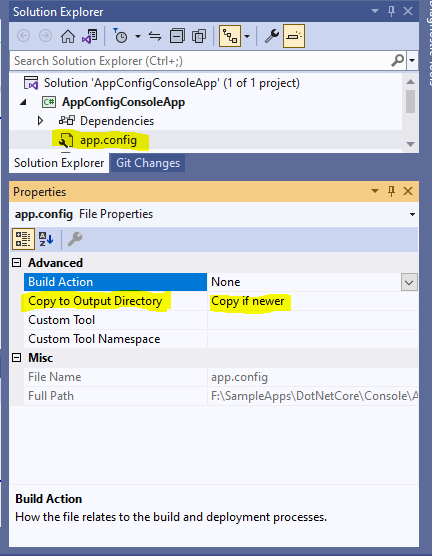The image size is (432, 556).
Task: Sort properties alphabetically with A-Z icon
Action: (x=46, y=239)
